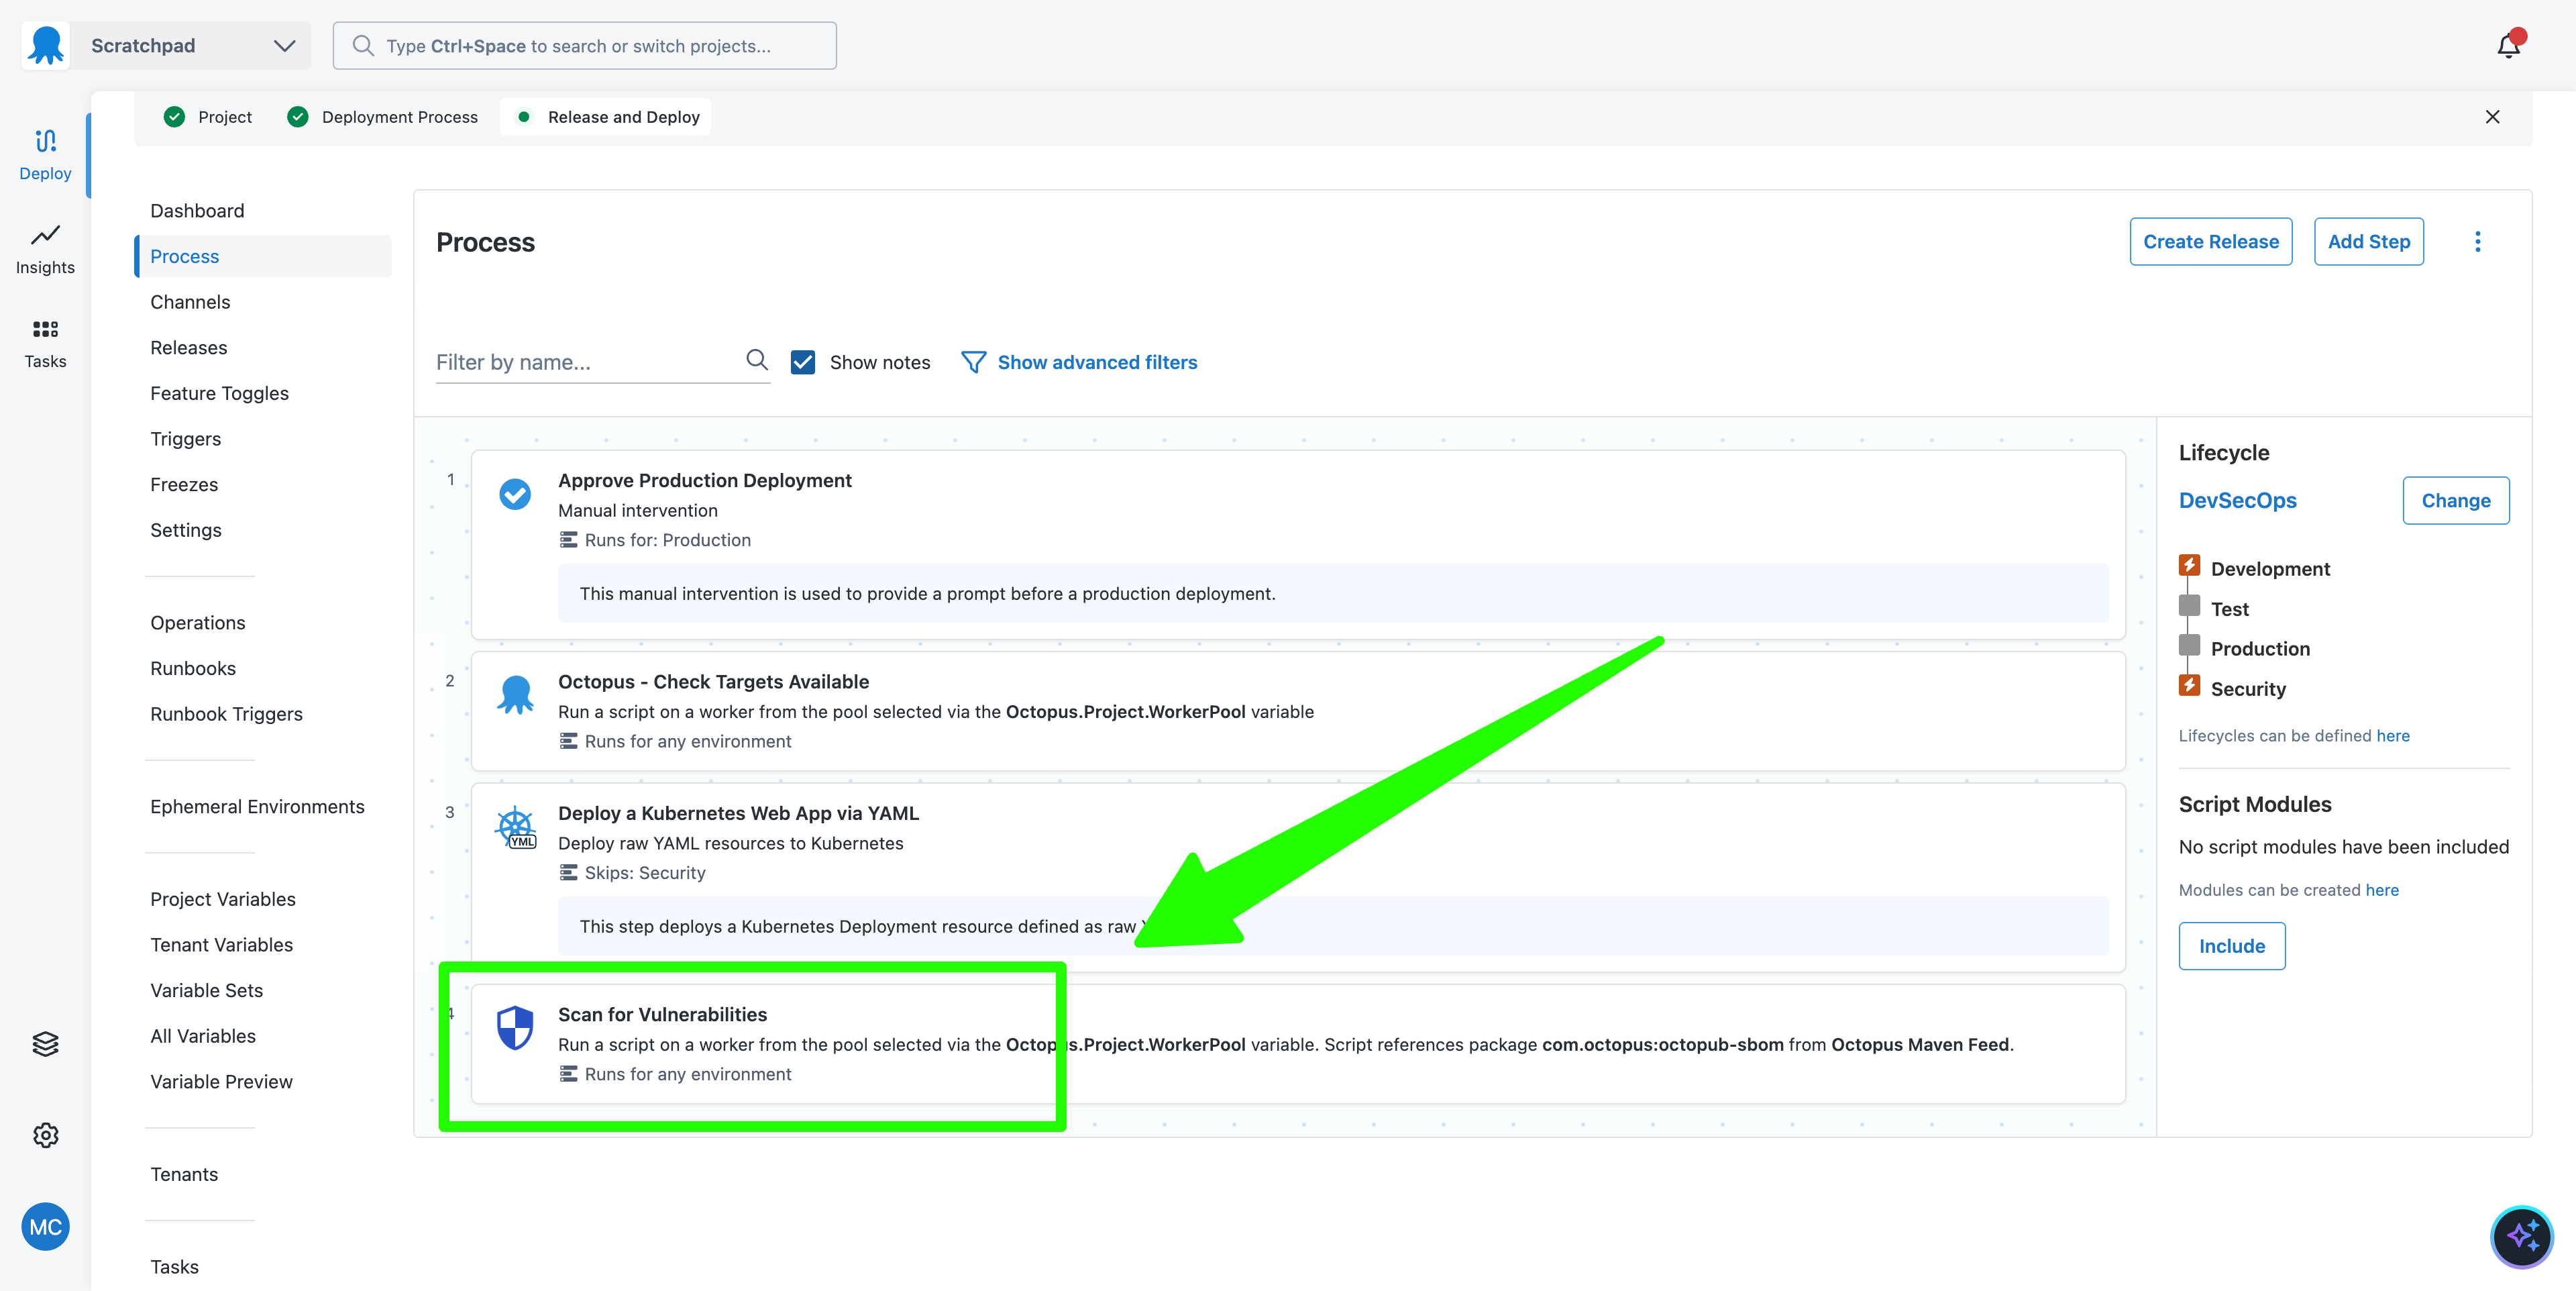2576x1291 pixels.
Task: Click the Create Release button
Action: pyautogui.click(x=2211, y=241)
